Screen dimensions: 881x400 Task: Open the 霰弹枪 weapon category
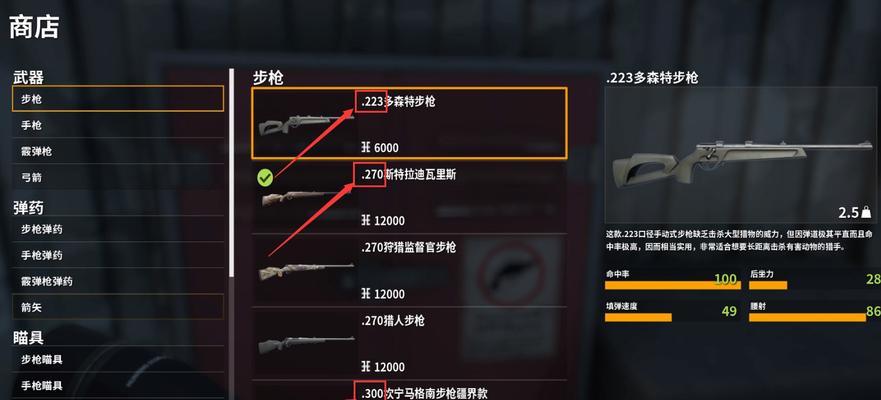click(x=118, y=151)
